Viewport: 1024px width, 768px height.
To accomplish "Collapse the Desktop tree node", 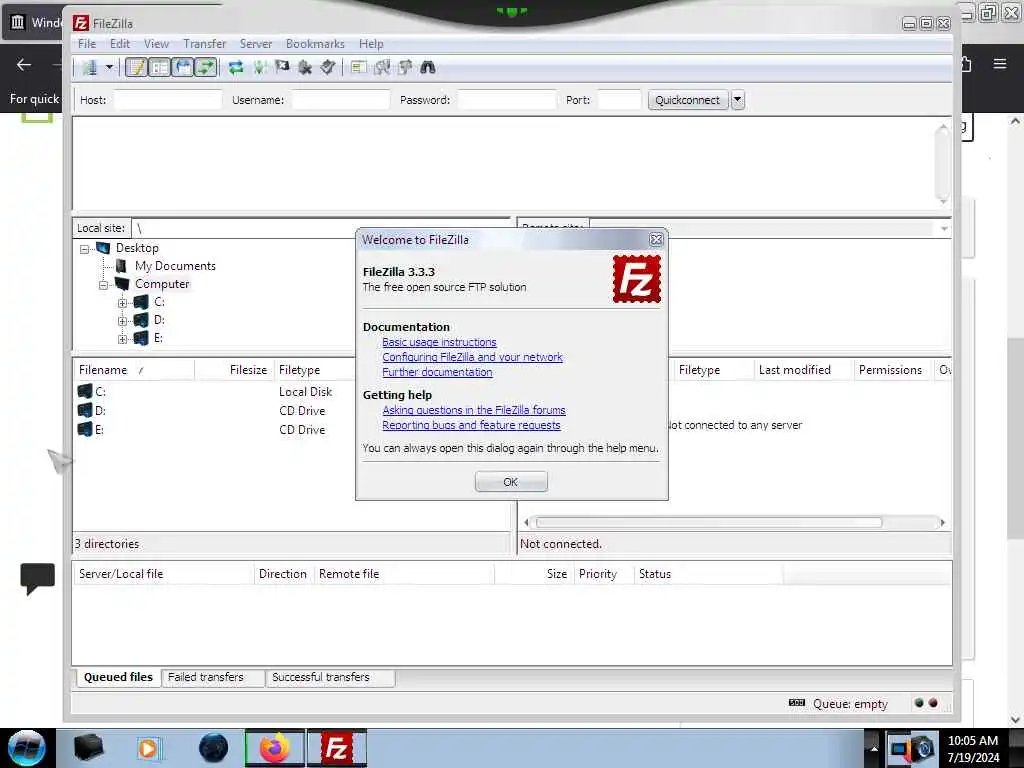I will pyautogui.click(x=84, y=249).
